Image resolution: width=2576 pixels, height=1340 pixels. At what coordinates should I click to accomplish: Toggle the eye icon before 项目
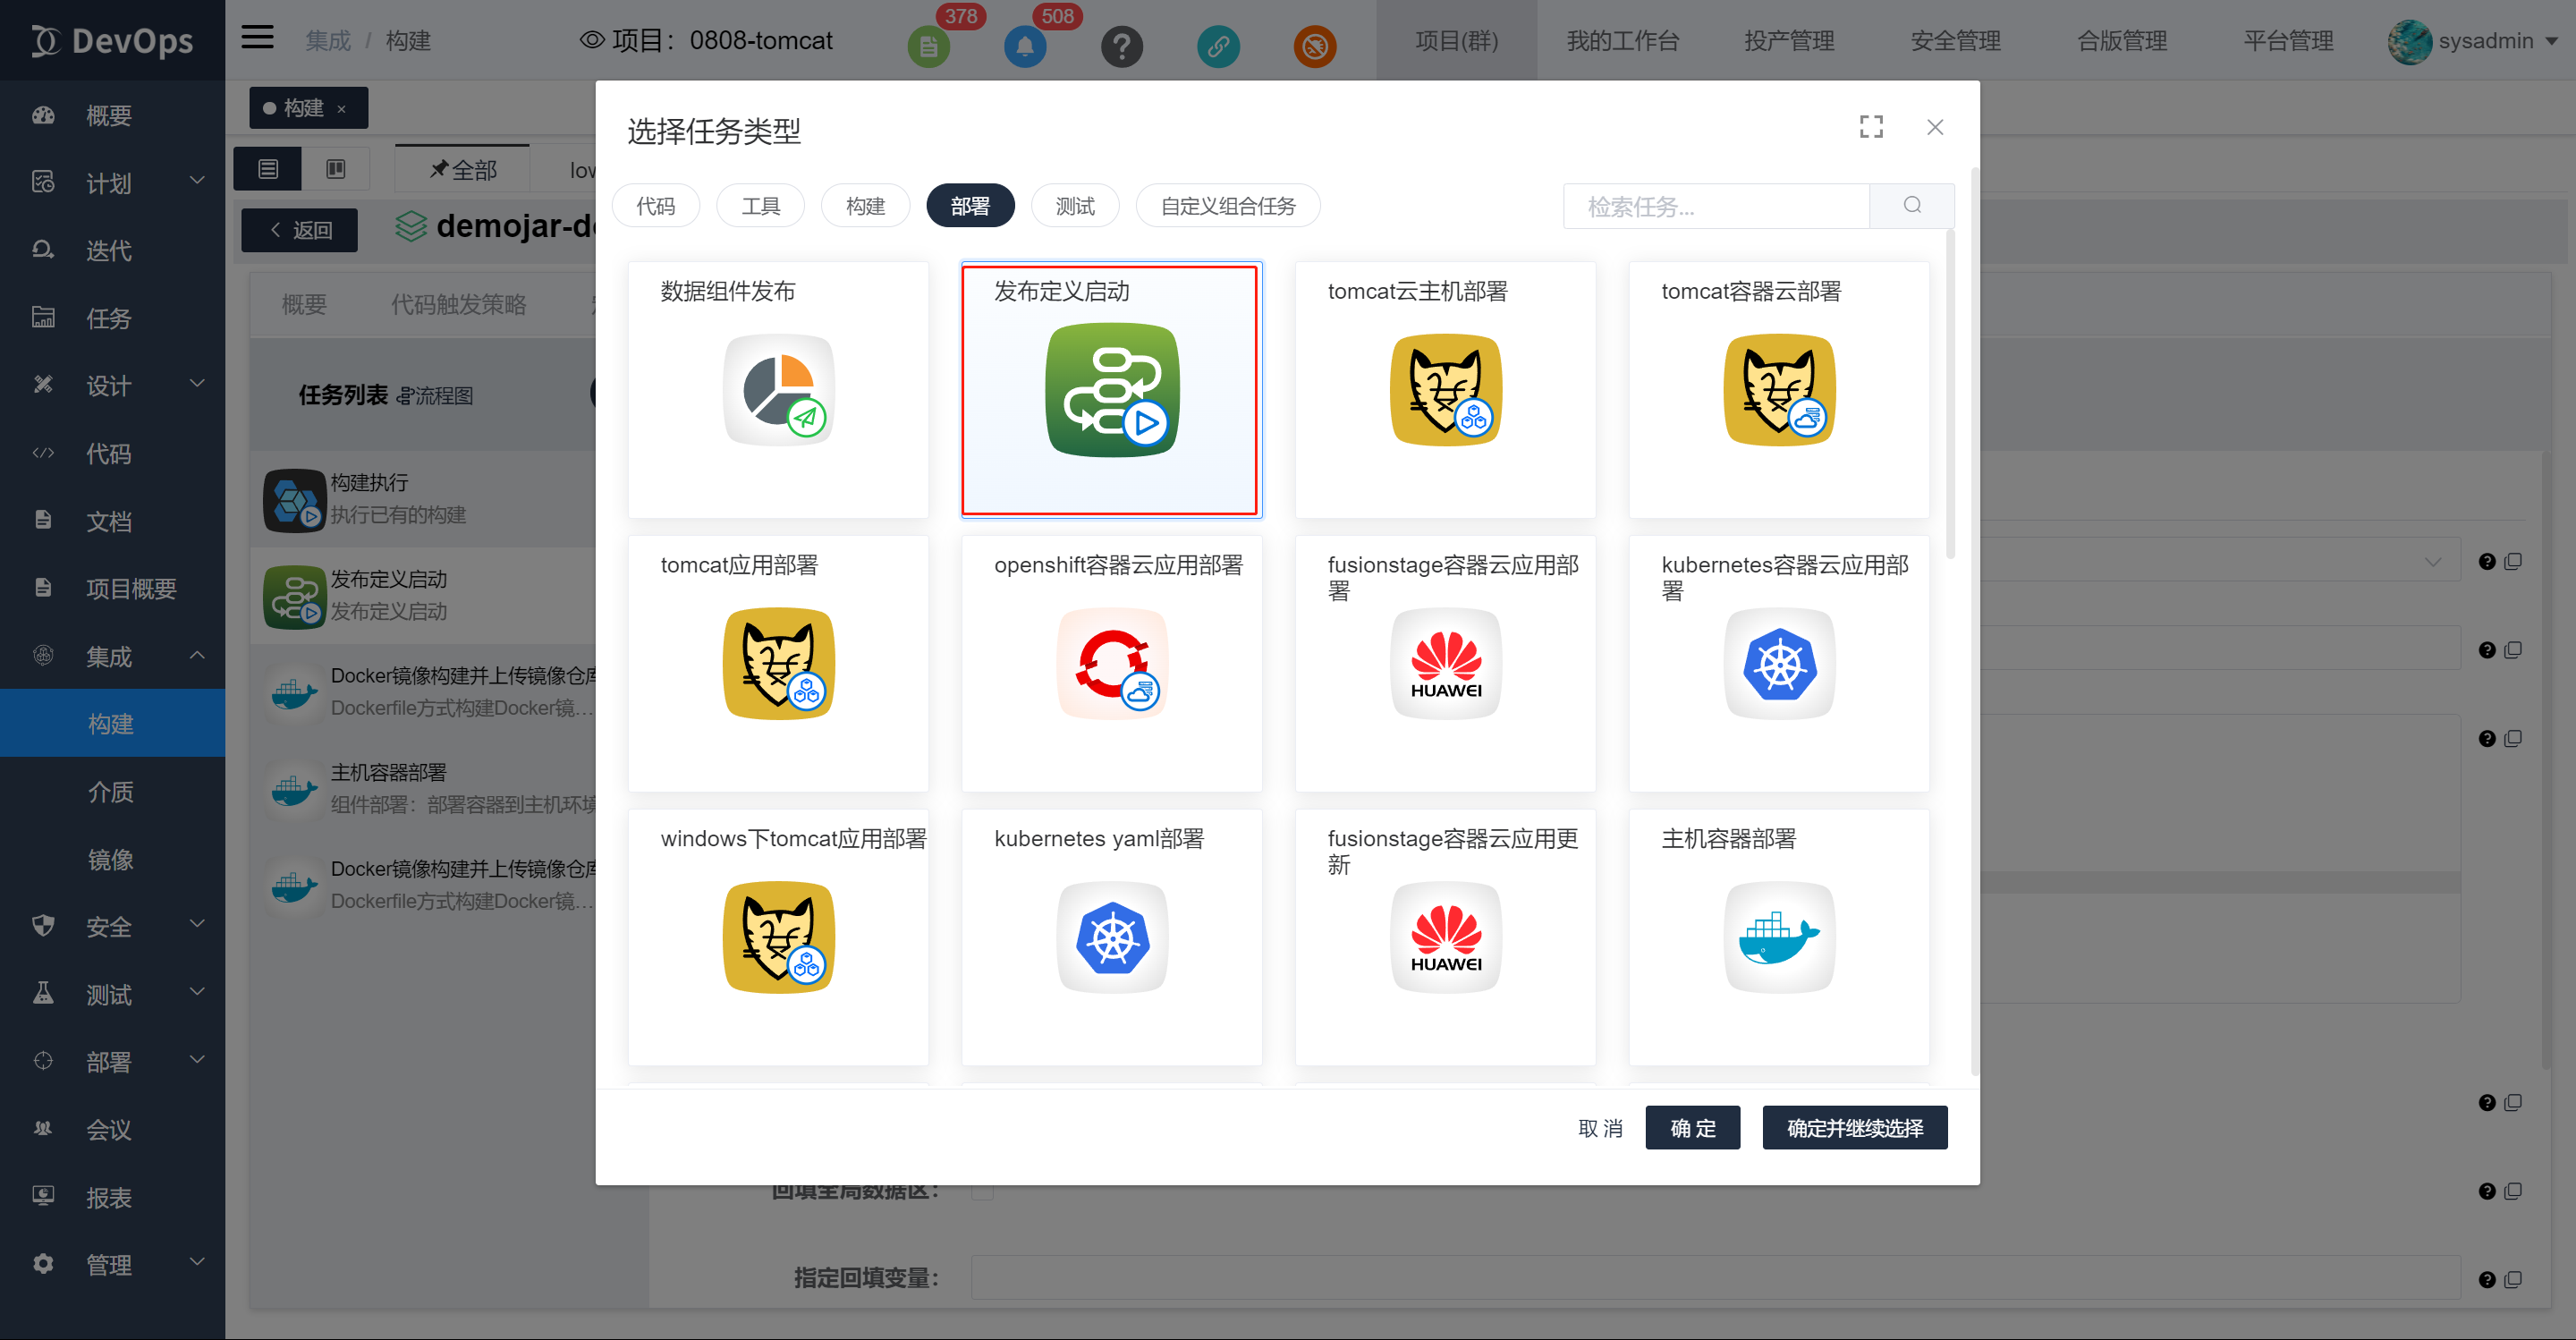592,40
